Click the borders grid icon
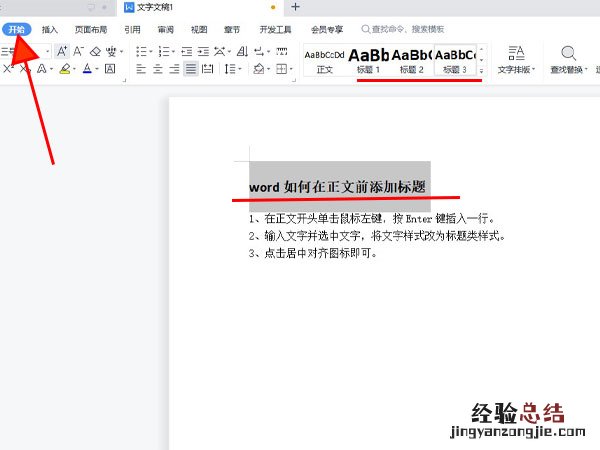Image resolution: width=600 pixels, height=450 pixels. click(281, 69)
